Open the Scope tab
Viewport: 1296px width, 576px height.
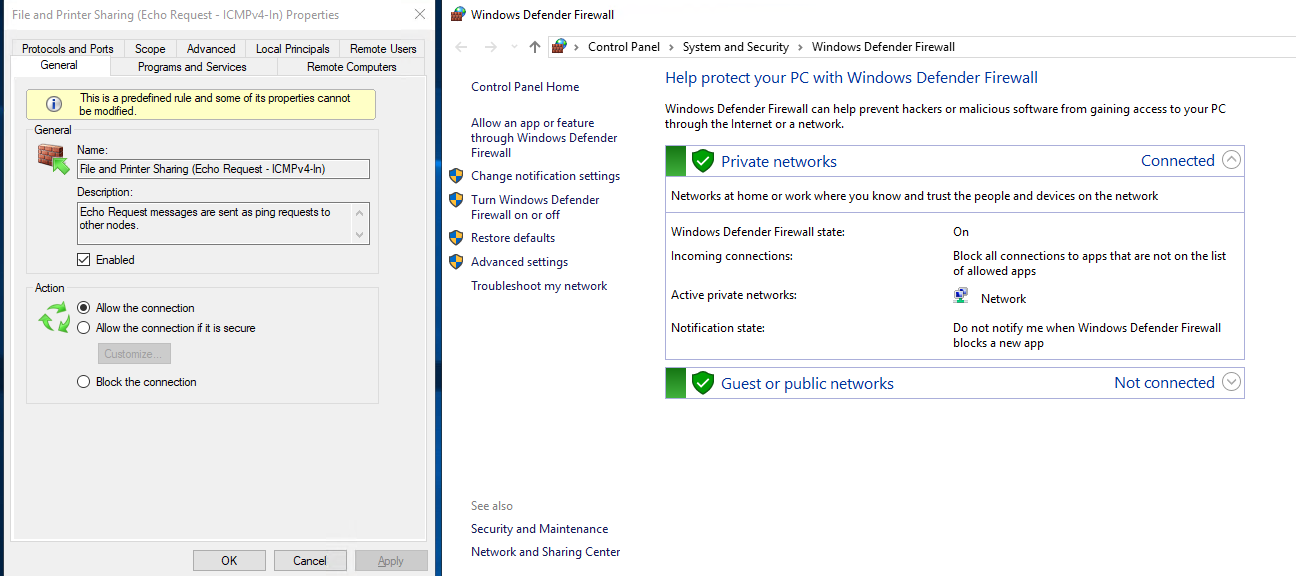pyautogui.click(x=150, y=48)
